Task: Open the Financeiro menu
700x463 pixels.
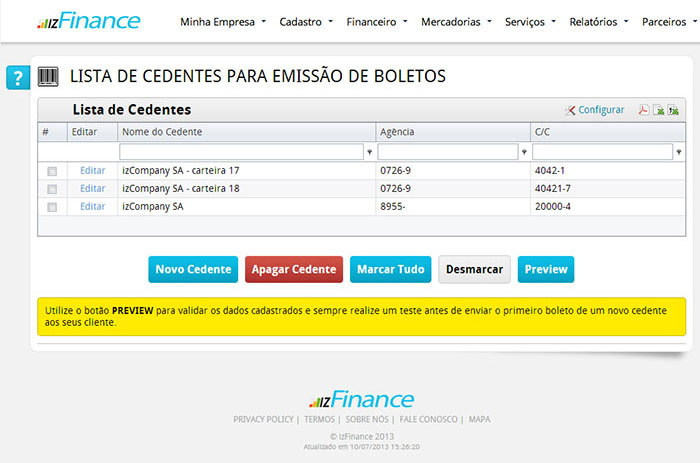Action: click(x=377, y=22)
